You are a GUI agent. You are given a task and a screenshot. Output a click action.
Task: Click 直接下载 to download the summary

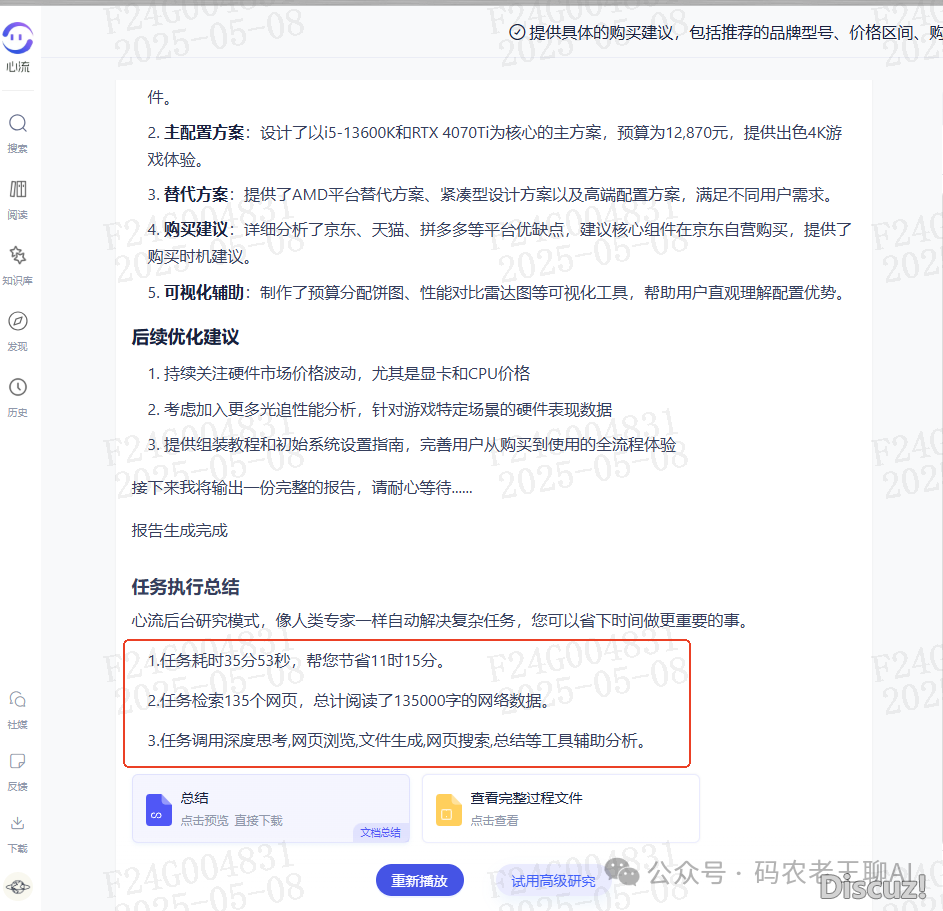point(259,820)
